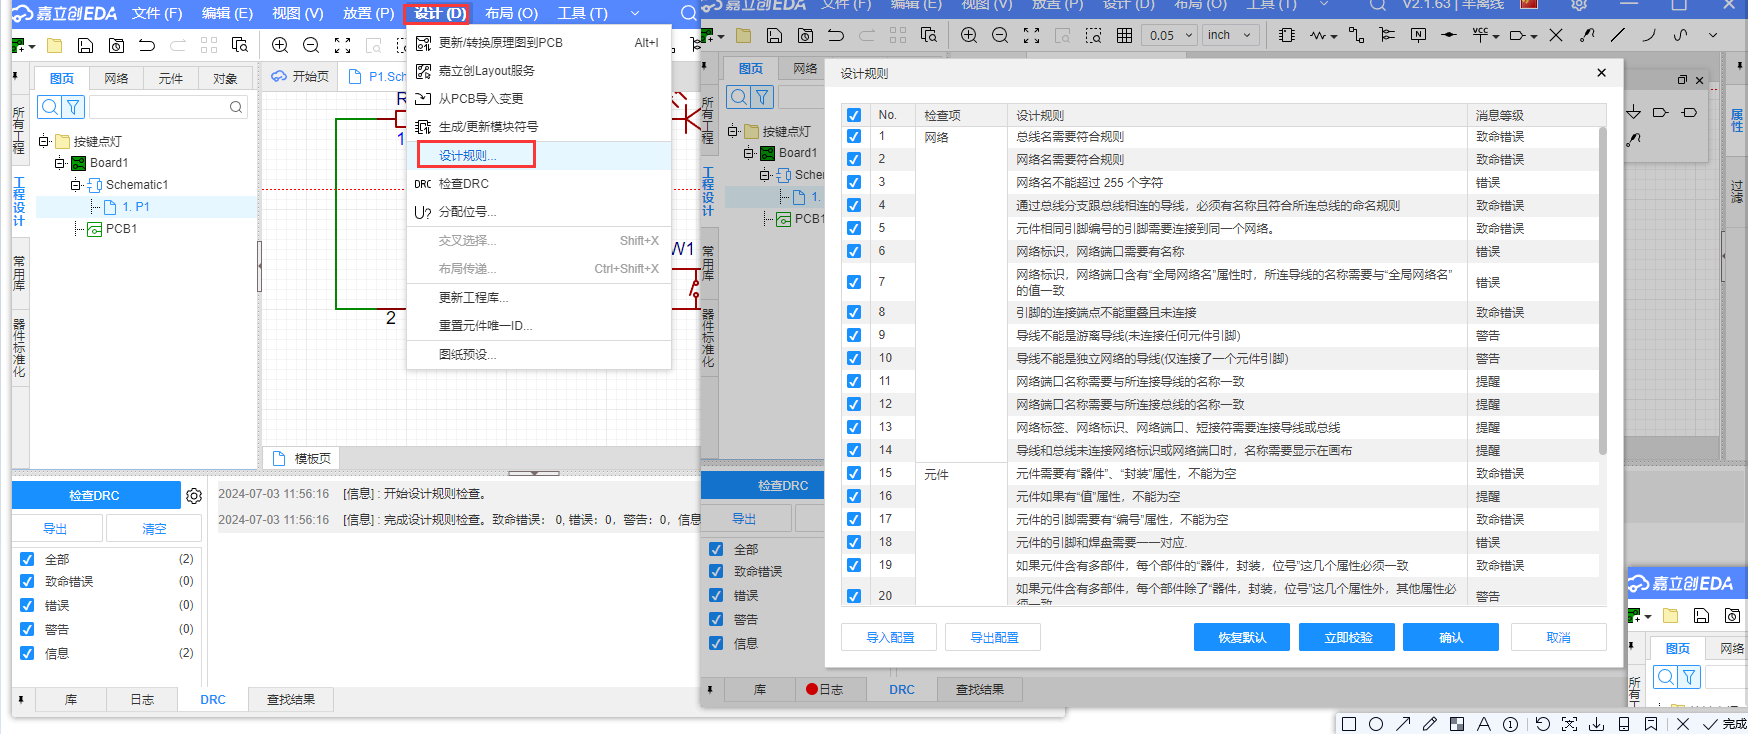
Task: Collapse Board1 node in right window tree
Action: (749, 153)
